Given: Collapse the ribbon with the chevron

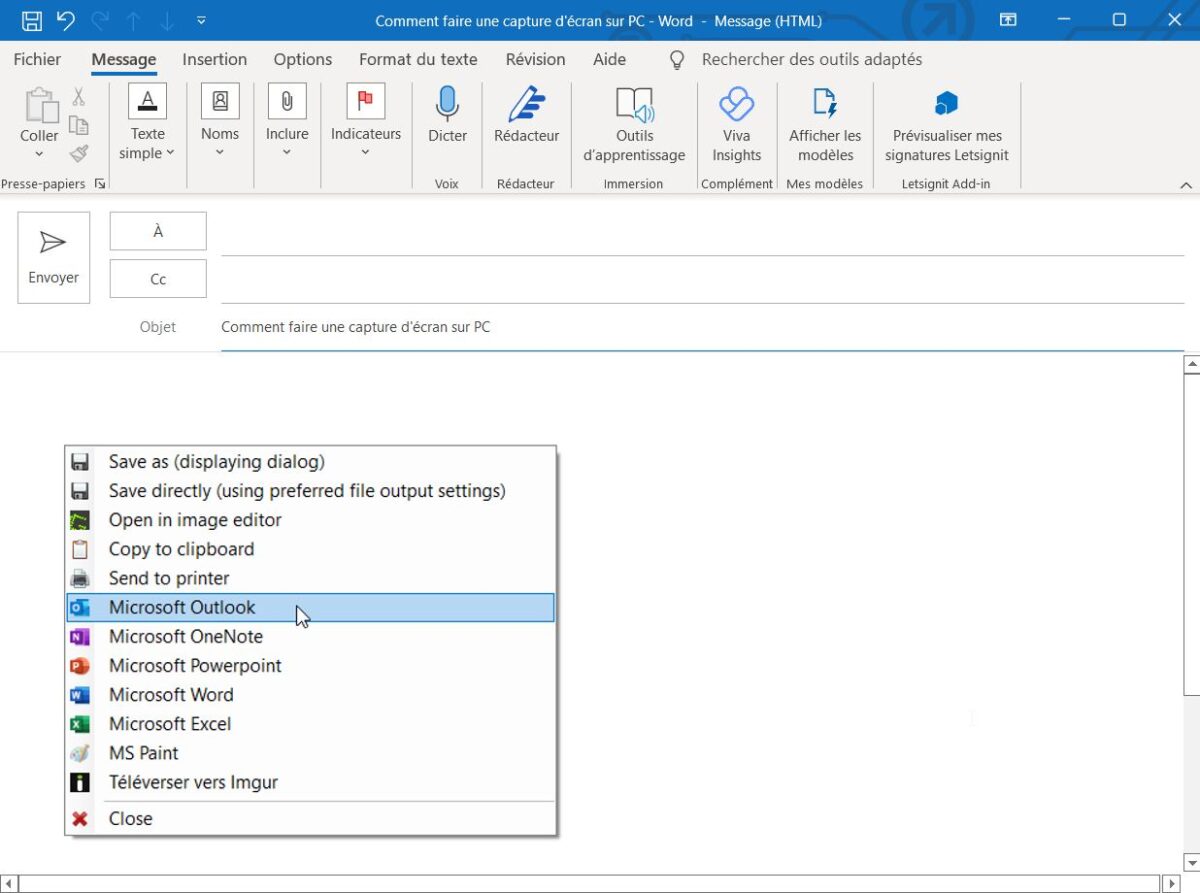Looking at the screenshot, I should coord(1187,184).
